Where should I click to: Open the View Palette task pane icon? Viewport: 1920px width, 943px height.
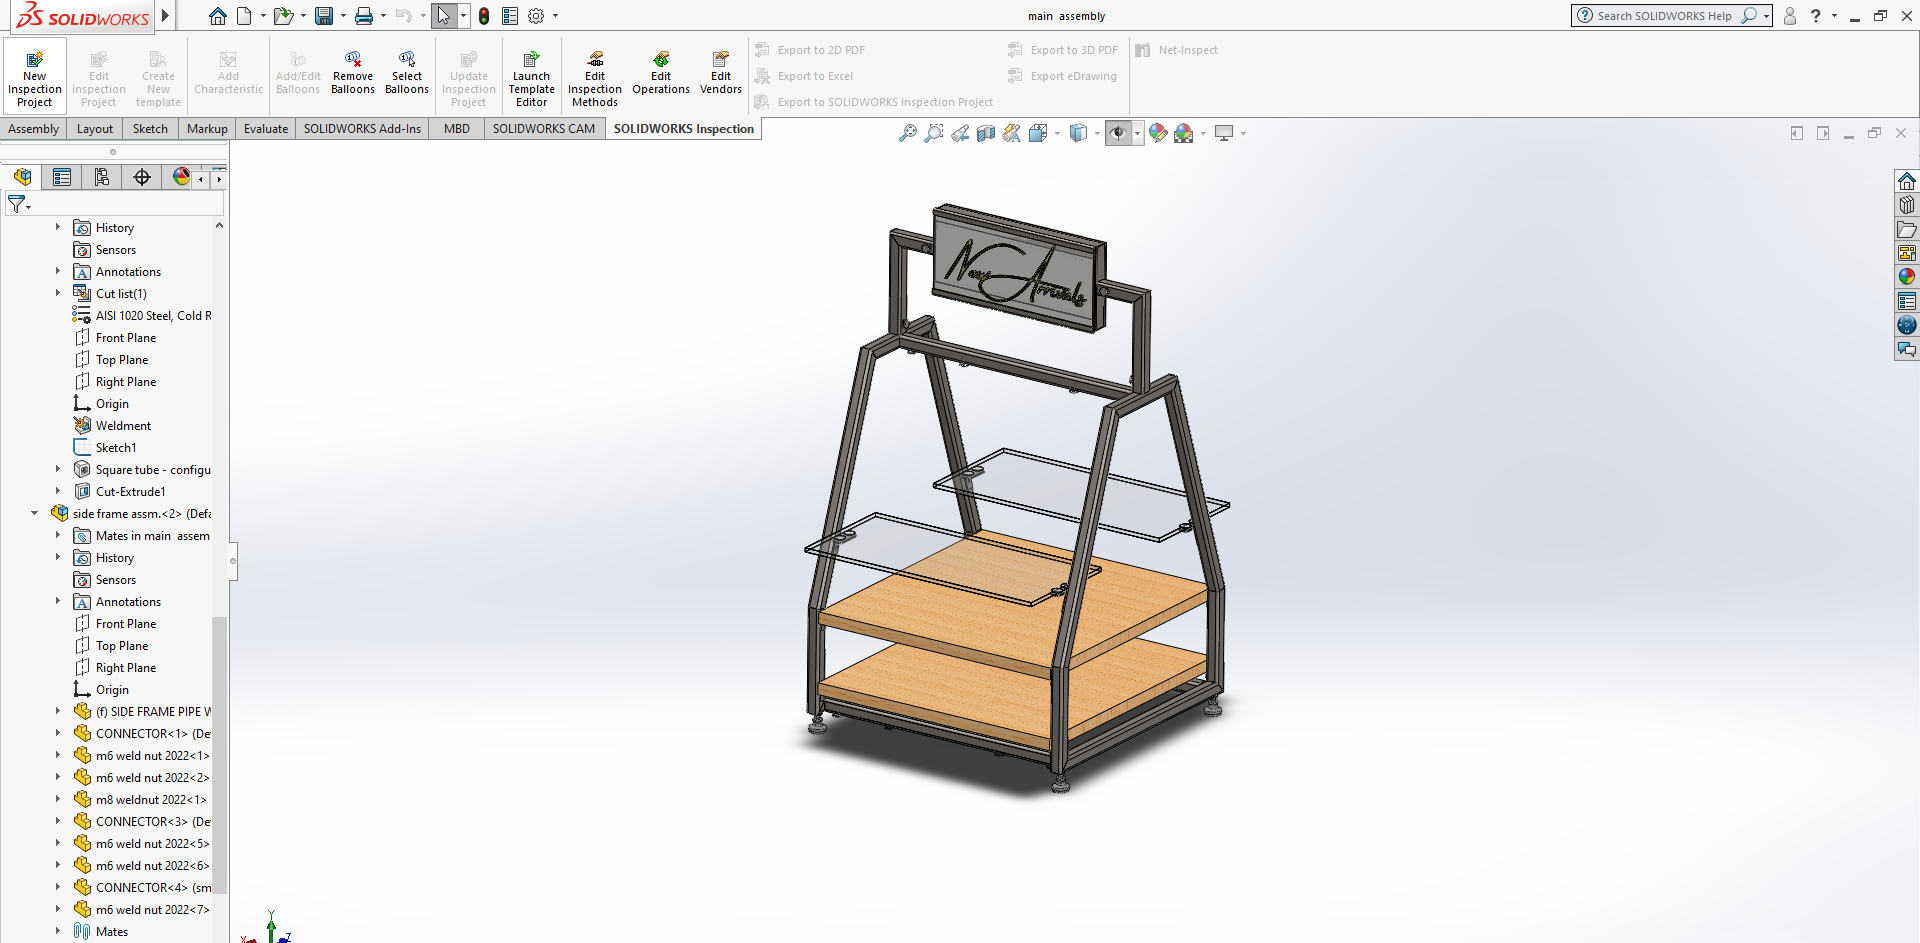tap(1907, 253)
